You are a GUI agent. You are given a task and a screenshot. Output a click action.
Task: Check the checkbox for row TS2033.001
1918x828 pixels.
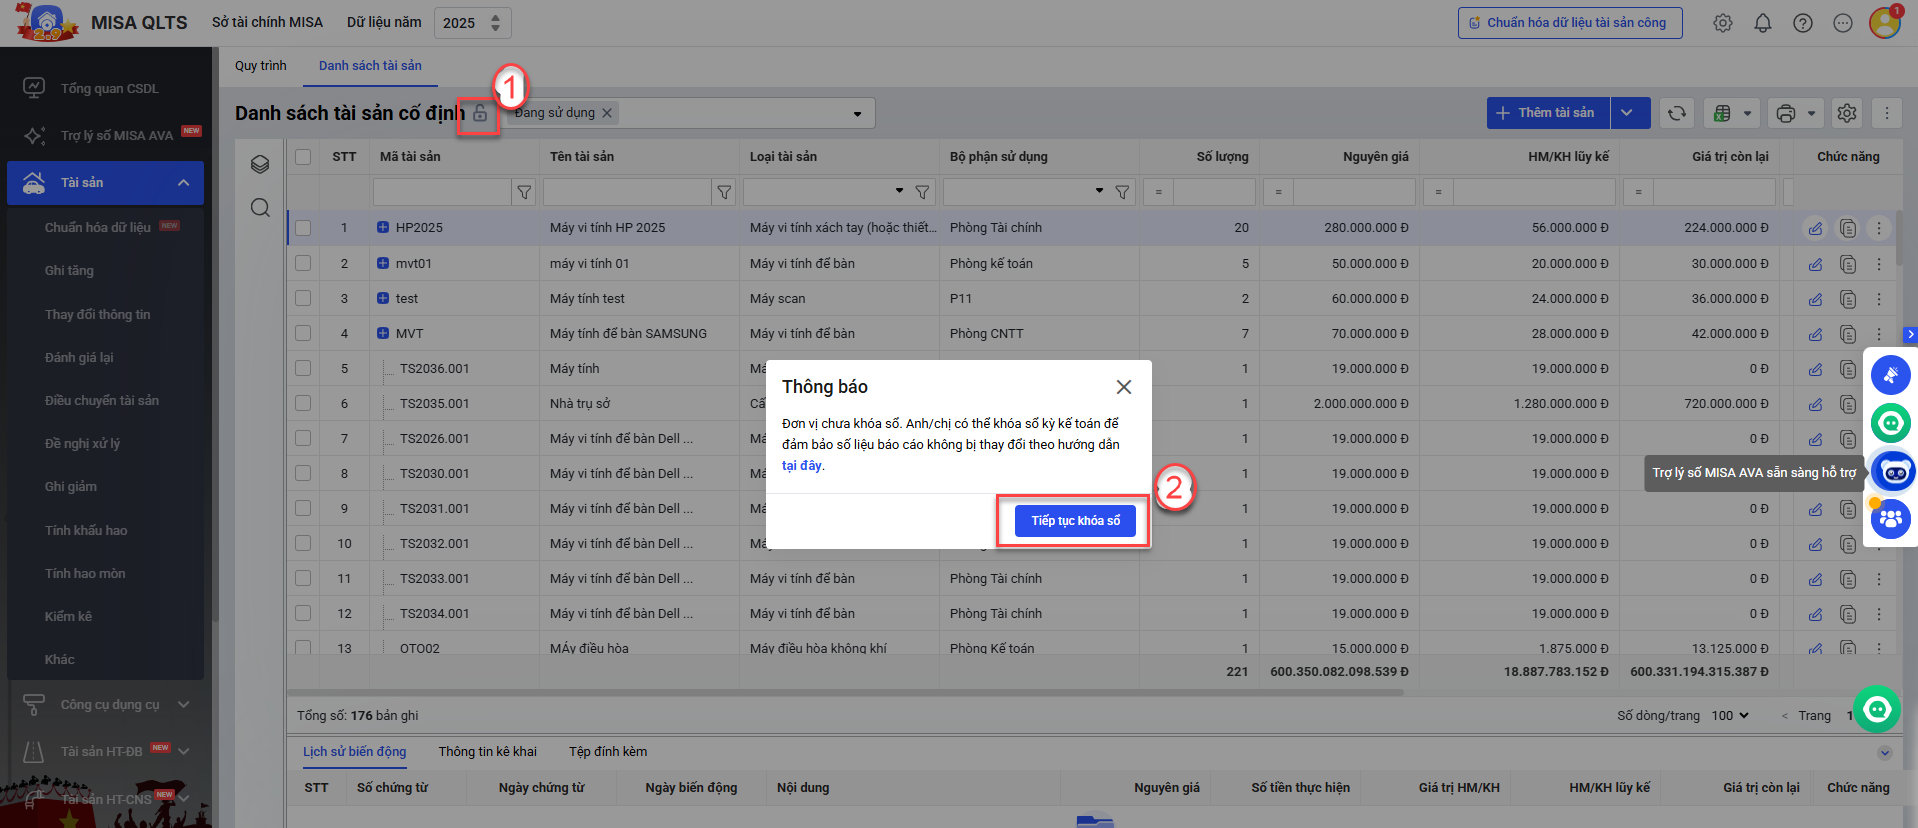click(x=303, y=578)
